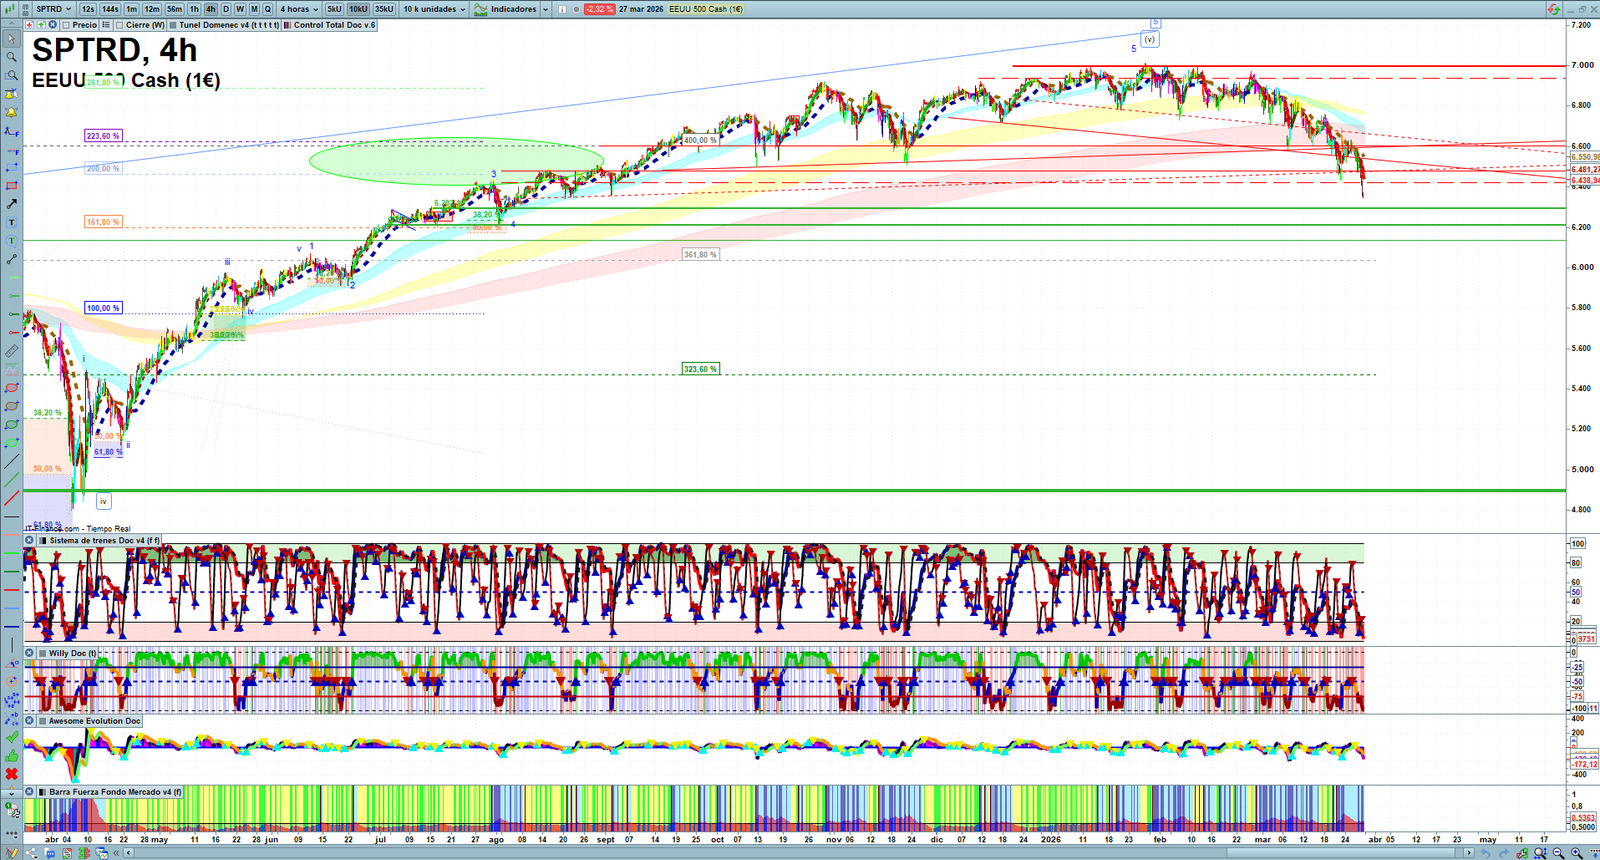Screen dimensions: 1600x860
Task: Select the red ellipse drawing tool
Action: click(11, 388)
